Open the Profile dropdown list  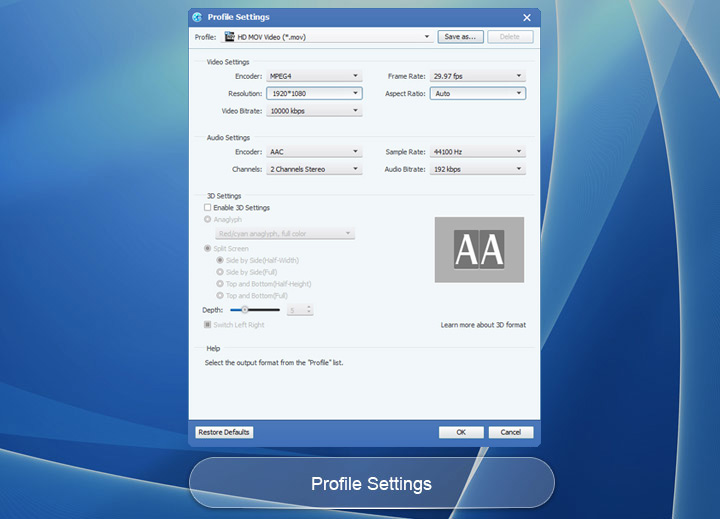(x=327, y=37)
